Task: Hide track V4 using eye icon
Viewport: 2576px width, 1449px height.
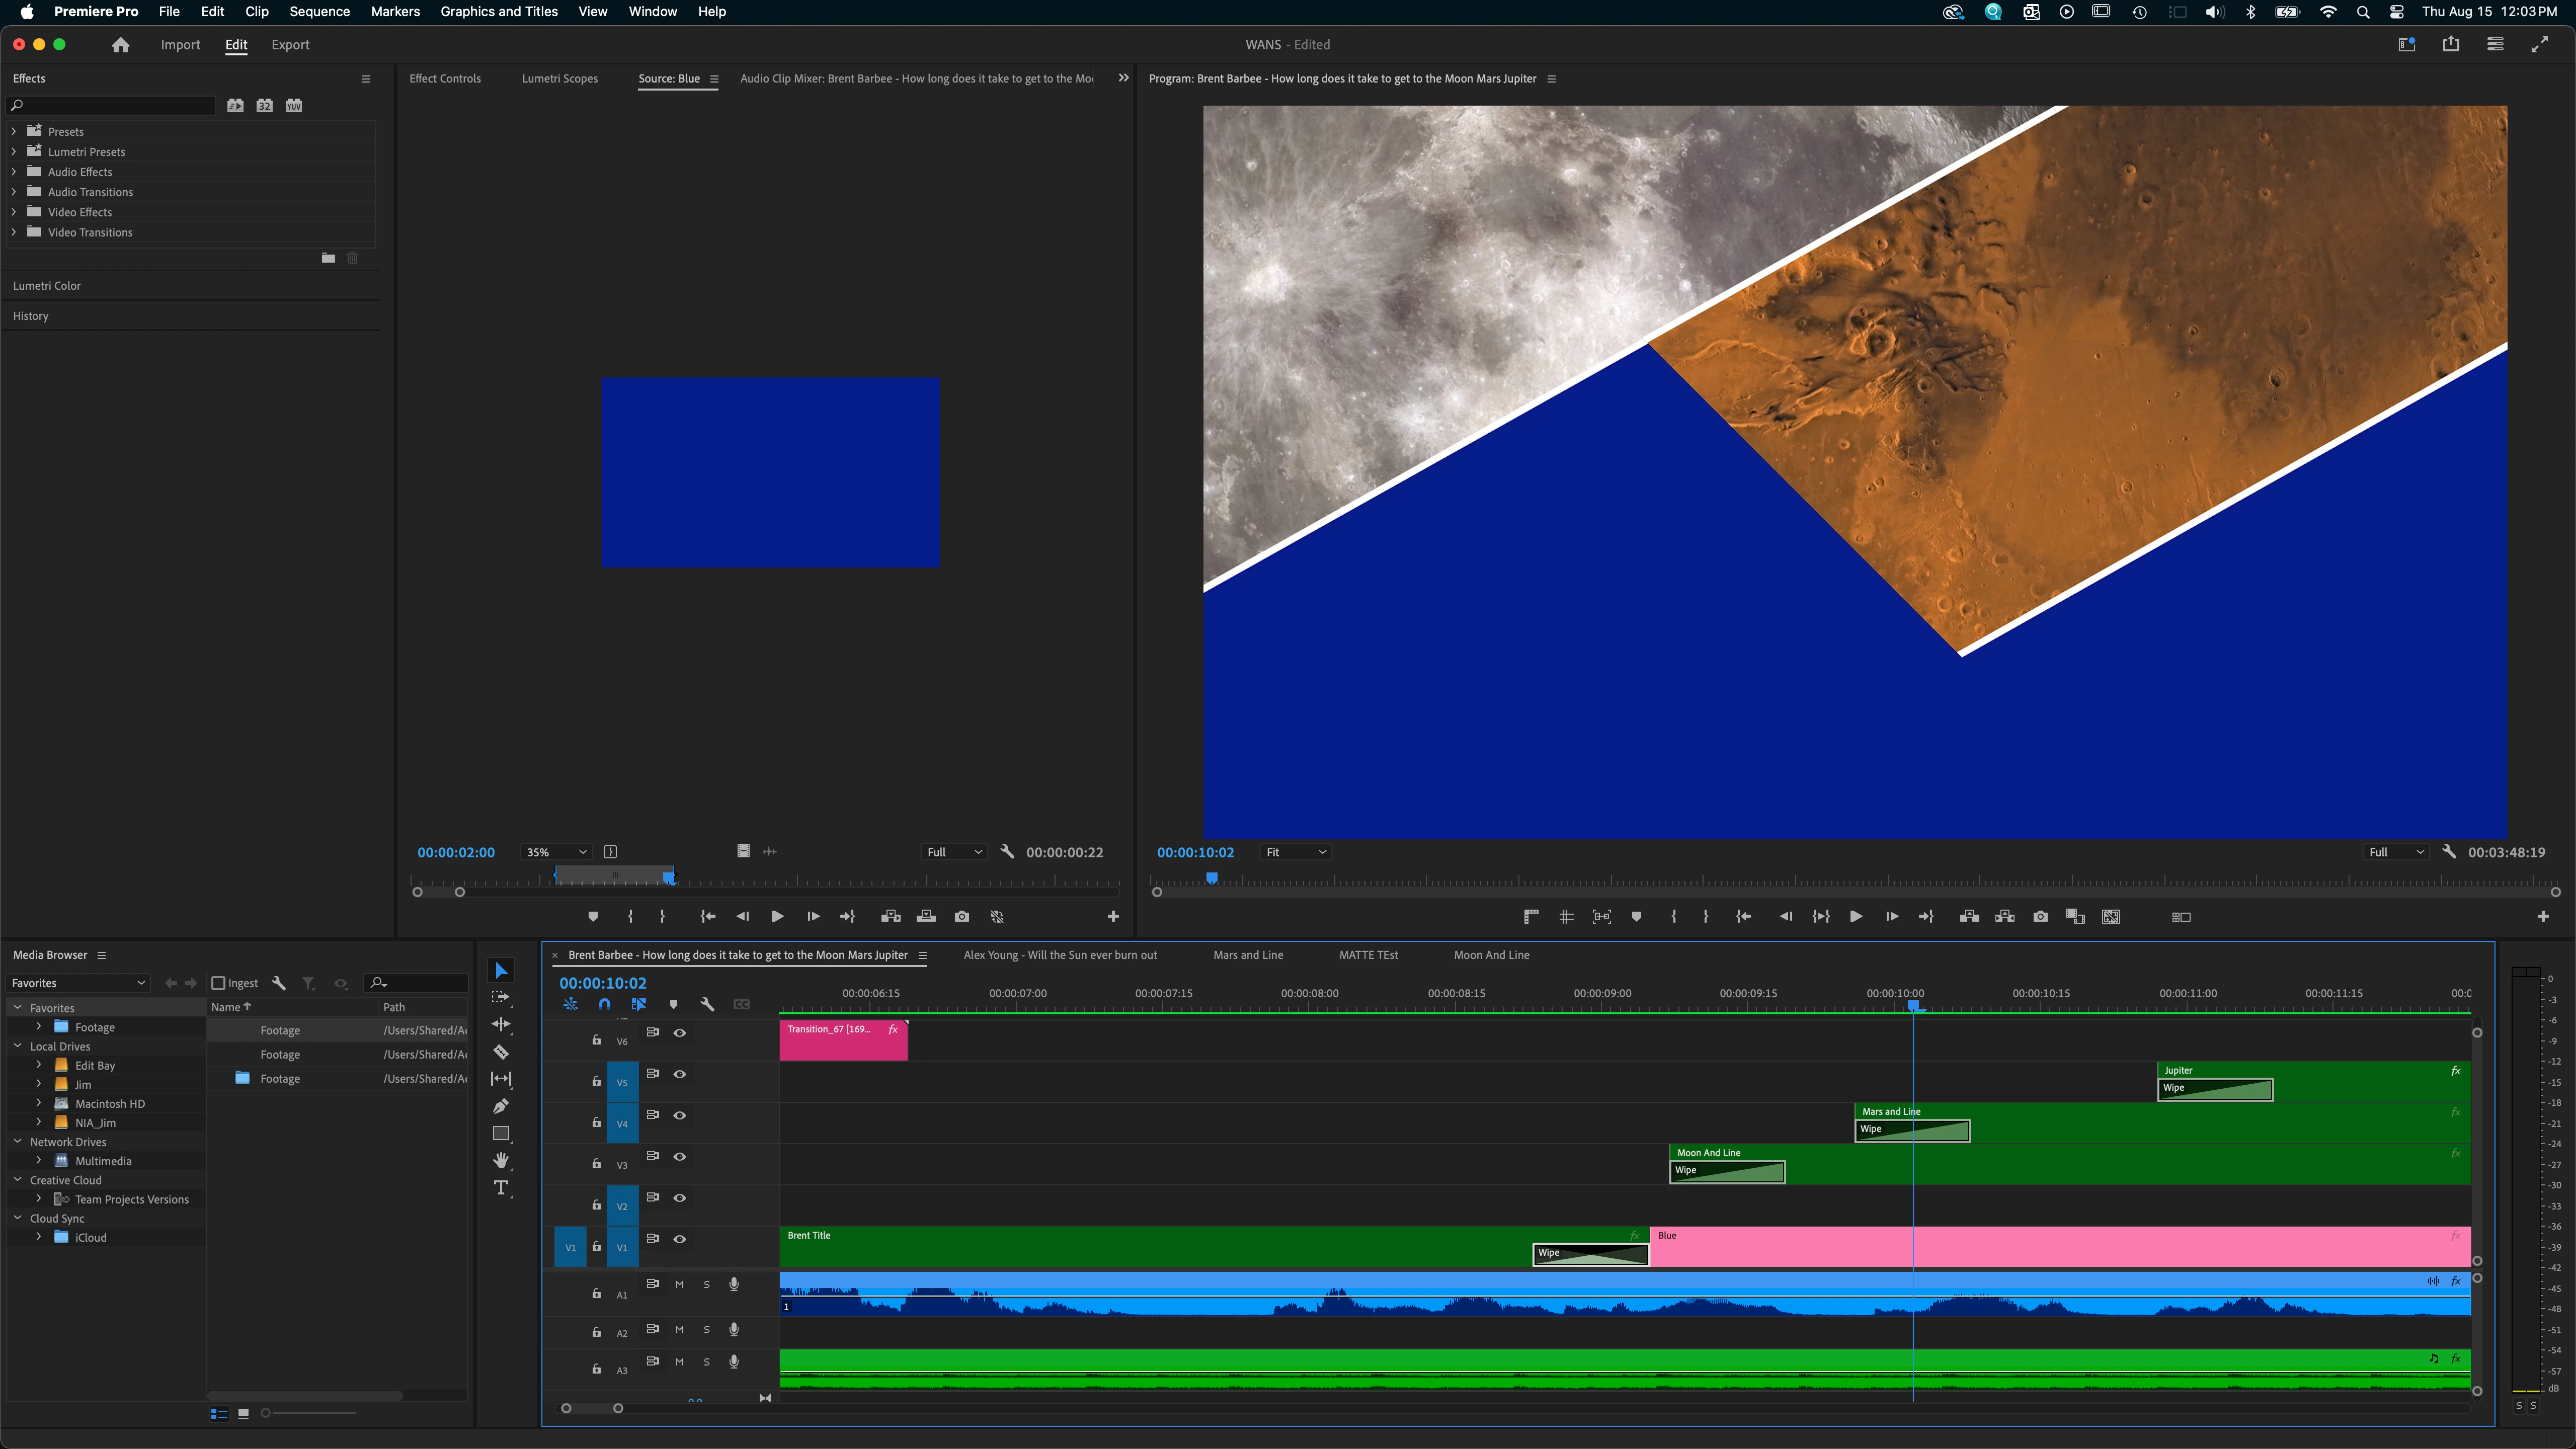Action: pos(680,1115)
